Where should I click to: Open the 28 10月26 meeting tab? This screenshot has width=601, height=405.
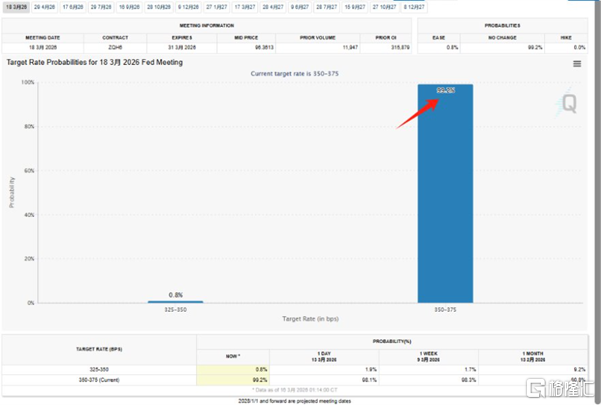[x=159, y=7]
